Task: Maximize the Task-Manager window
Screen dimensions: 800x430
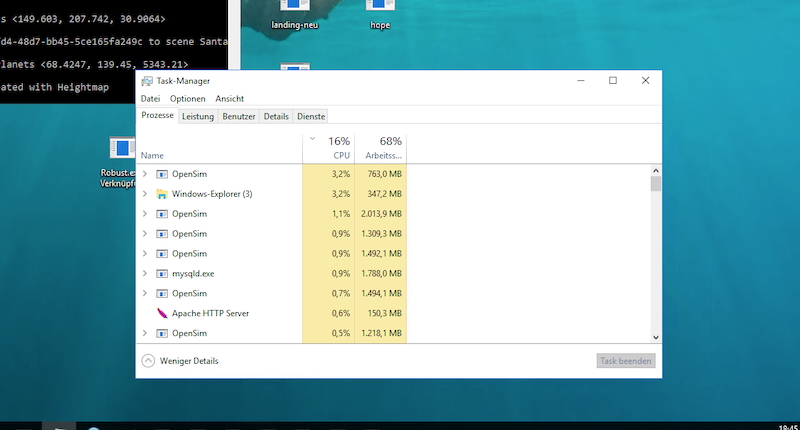Action: pos(613,81)
